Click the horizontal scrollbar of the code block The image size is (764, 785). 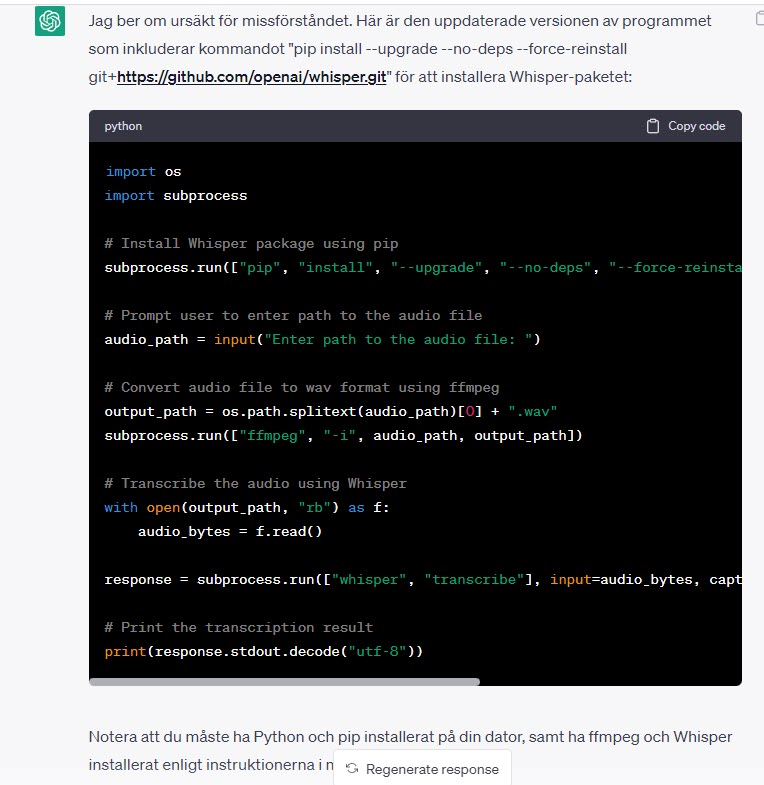click(x=284, y=681)
